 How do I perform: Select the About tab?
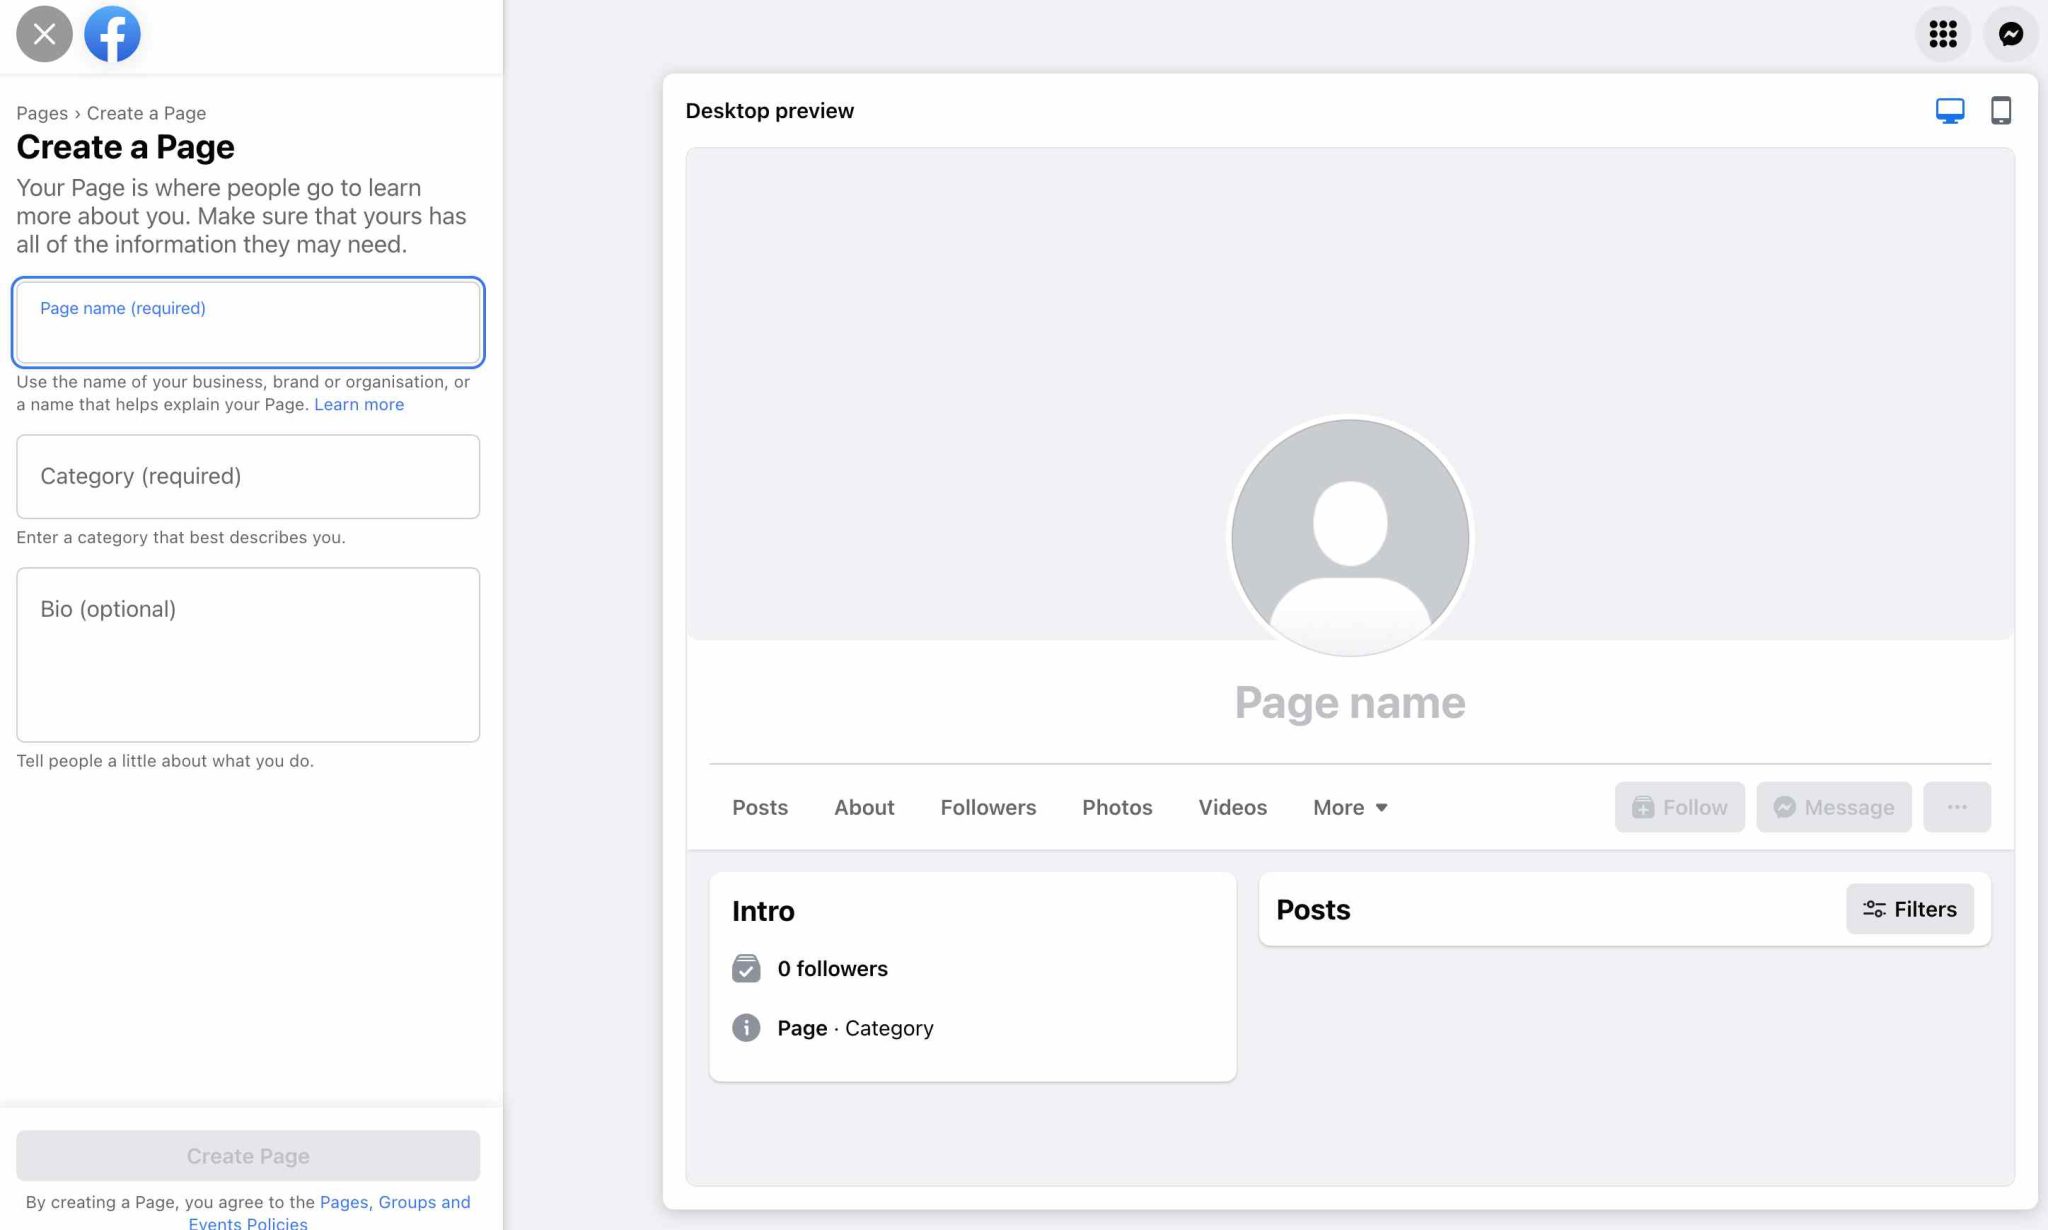pyautogui.click(x=864, y=807)
